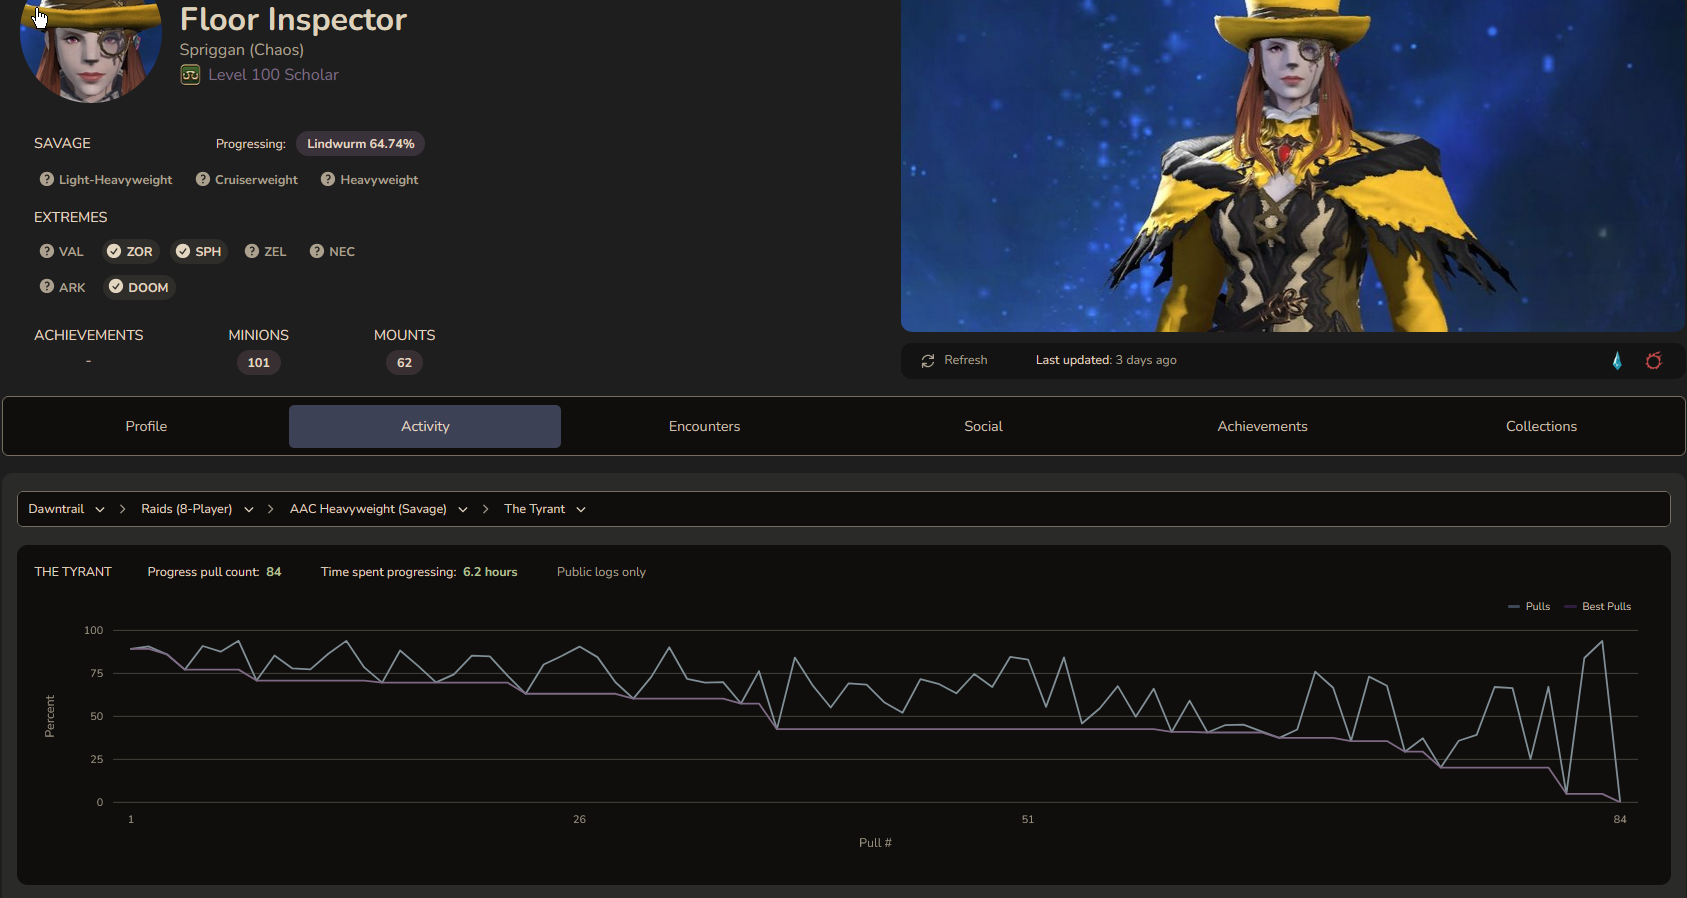
Task: Open The Tyrant encounter dropdown
Action: point(545,509)
